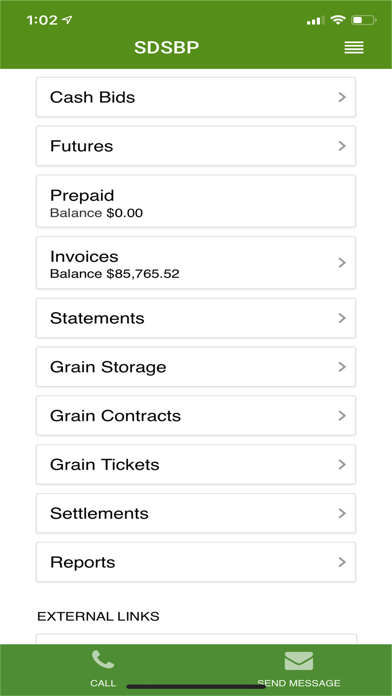Open the Grain Contracts menu item
Viewport: 392px width, 696px height.
(196, 415)
